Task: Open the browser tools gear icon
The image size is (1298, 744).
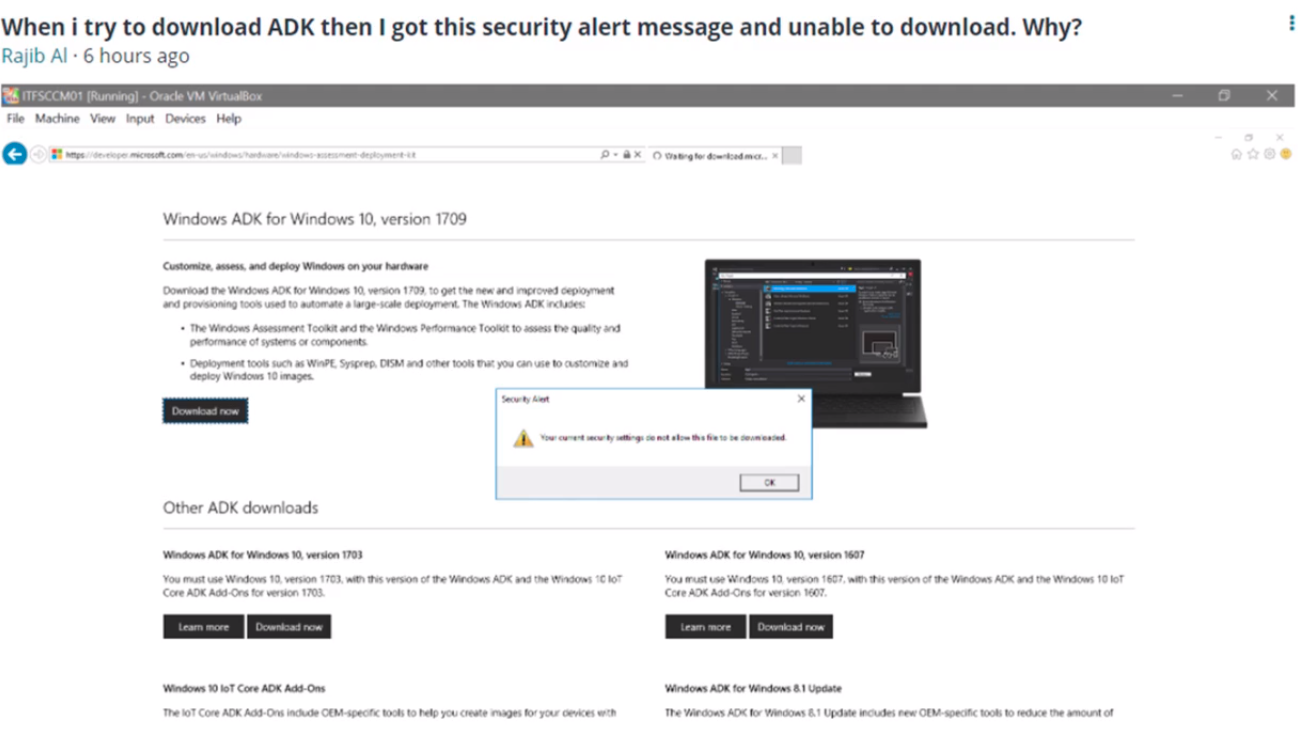Action: 1269,154
